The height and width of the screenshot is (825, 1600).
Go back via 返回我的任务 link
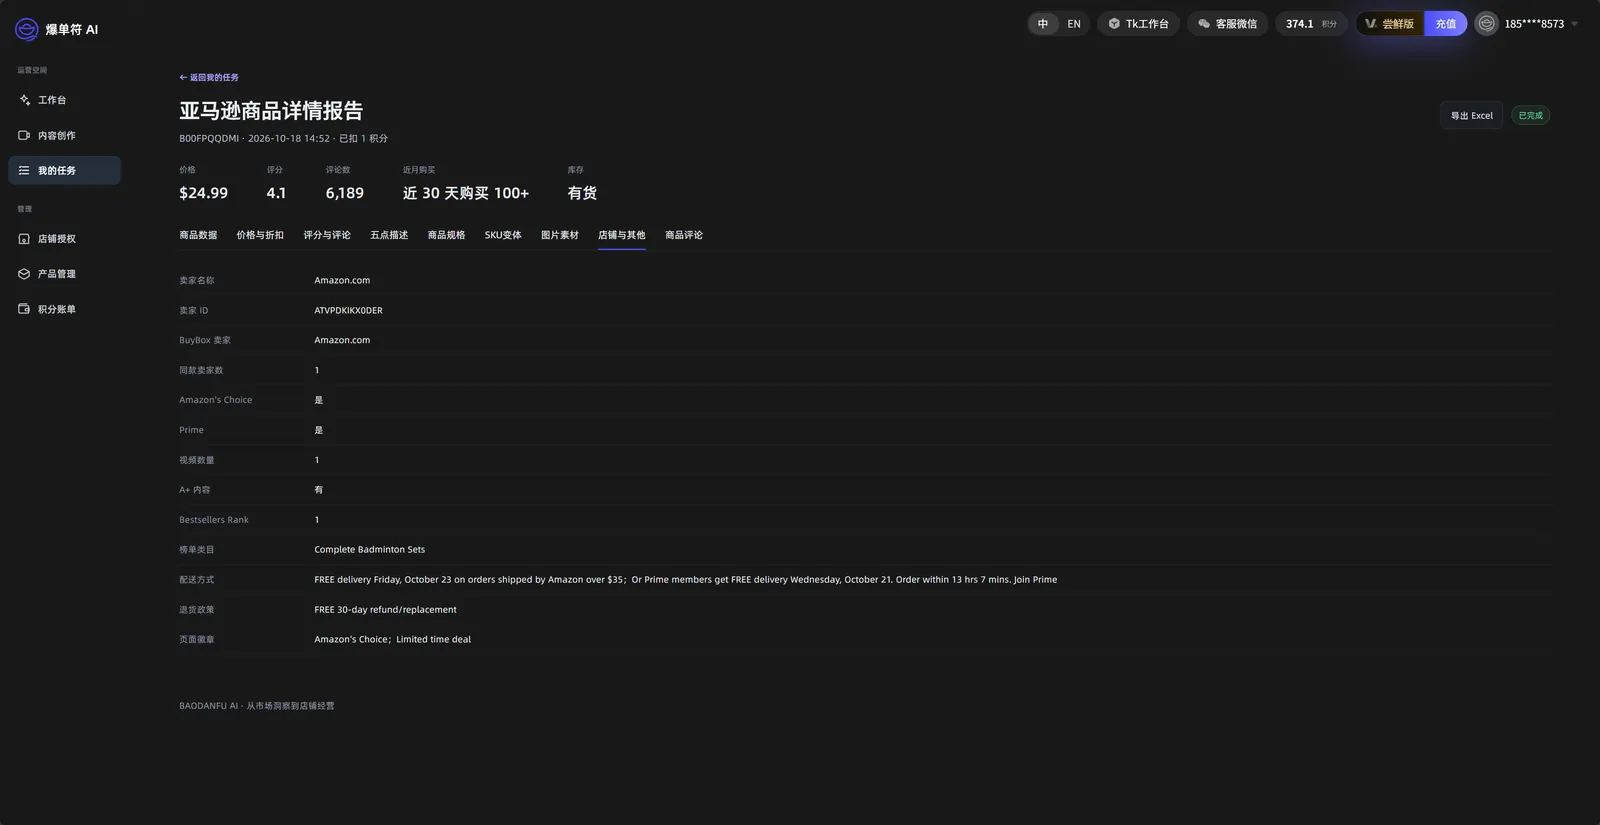(x=209, y=78)
